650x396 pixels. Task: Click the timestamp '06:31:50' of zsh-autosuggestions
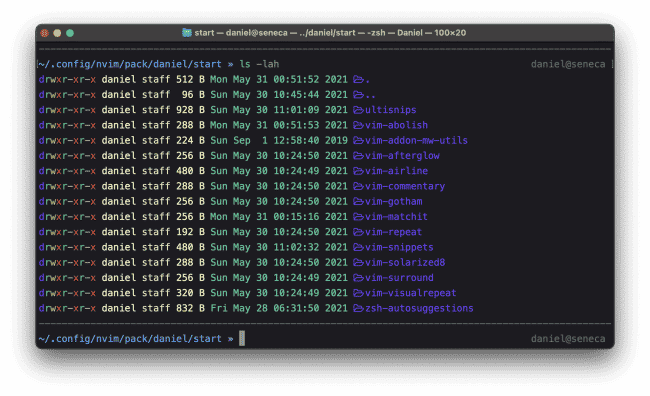(x=296, y=309)
